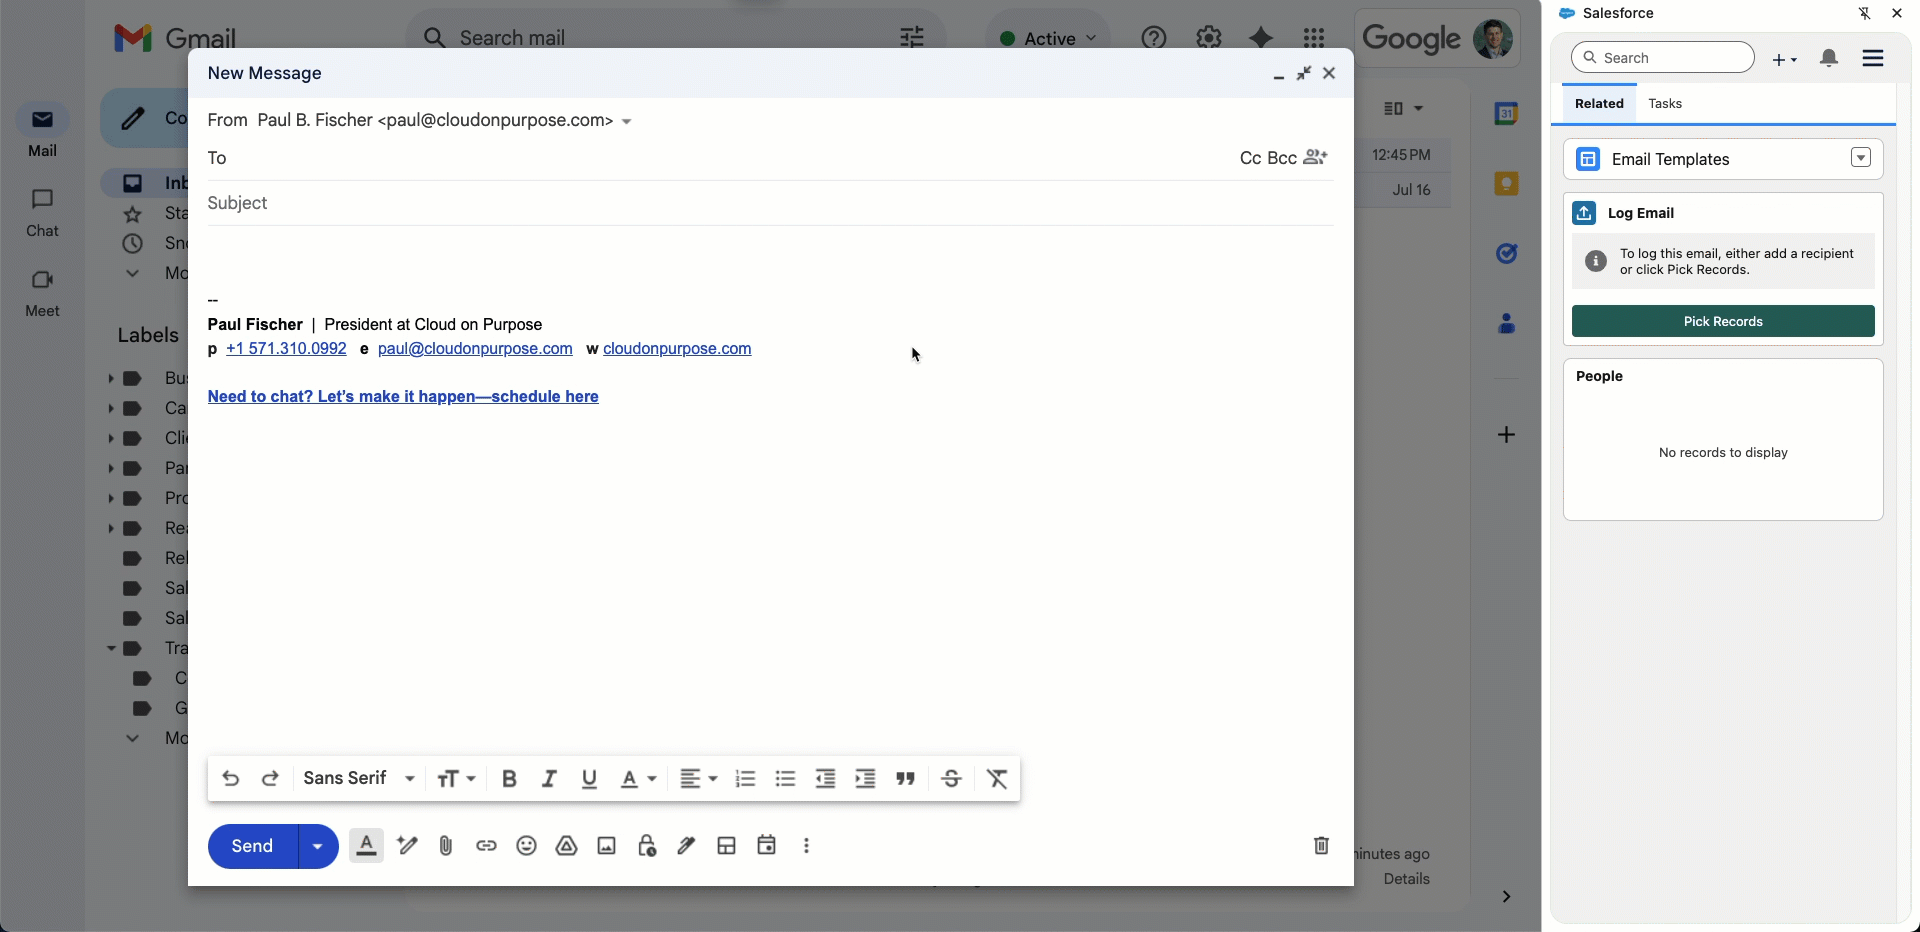1920x932 pixels.
Task: Click the Pick Records button
Action: point(1723,321)
